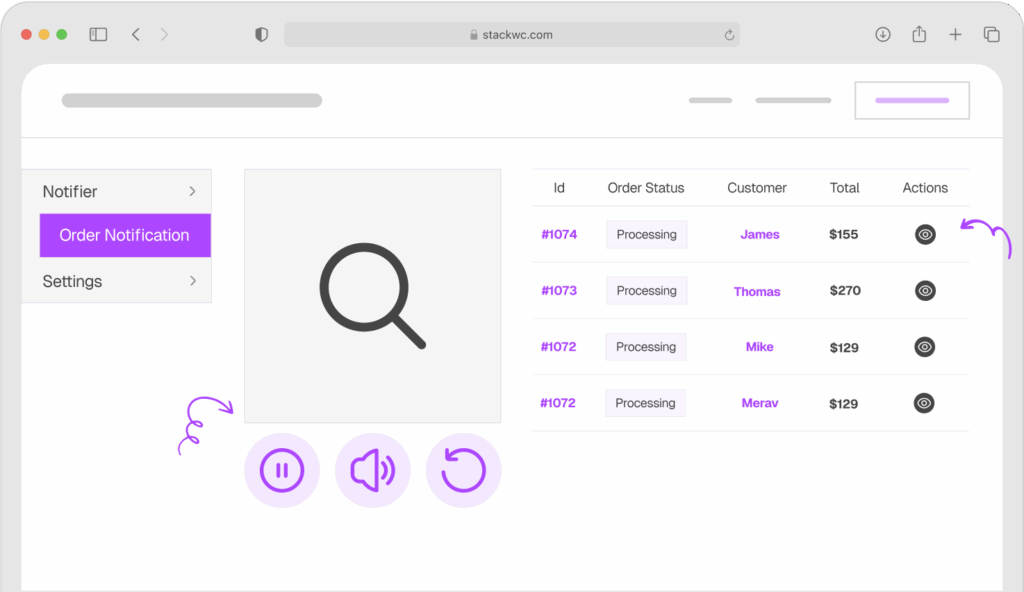Screen dimensions: 1024x592
Task: Click the Actions column header
Action: (x=924, y=187)
